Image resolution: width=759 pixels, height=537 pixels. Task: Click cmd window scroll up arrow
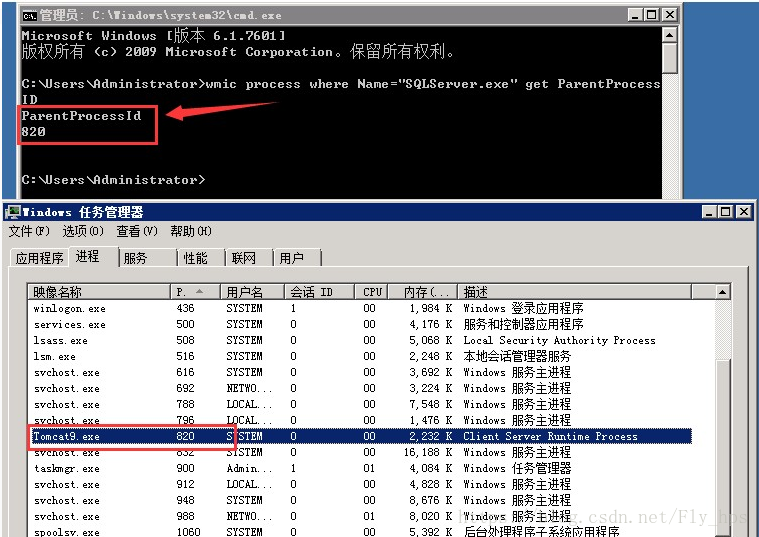[669, 35]
